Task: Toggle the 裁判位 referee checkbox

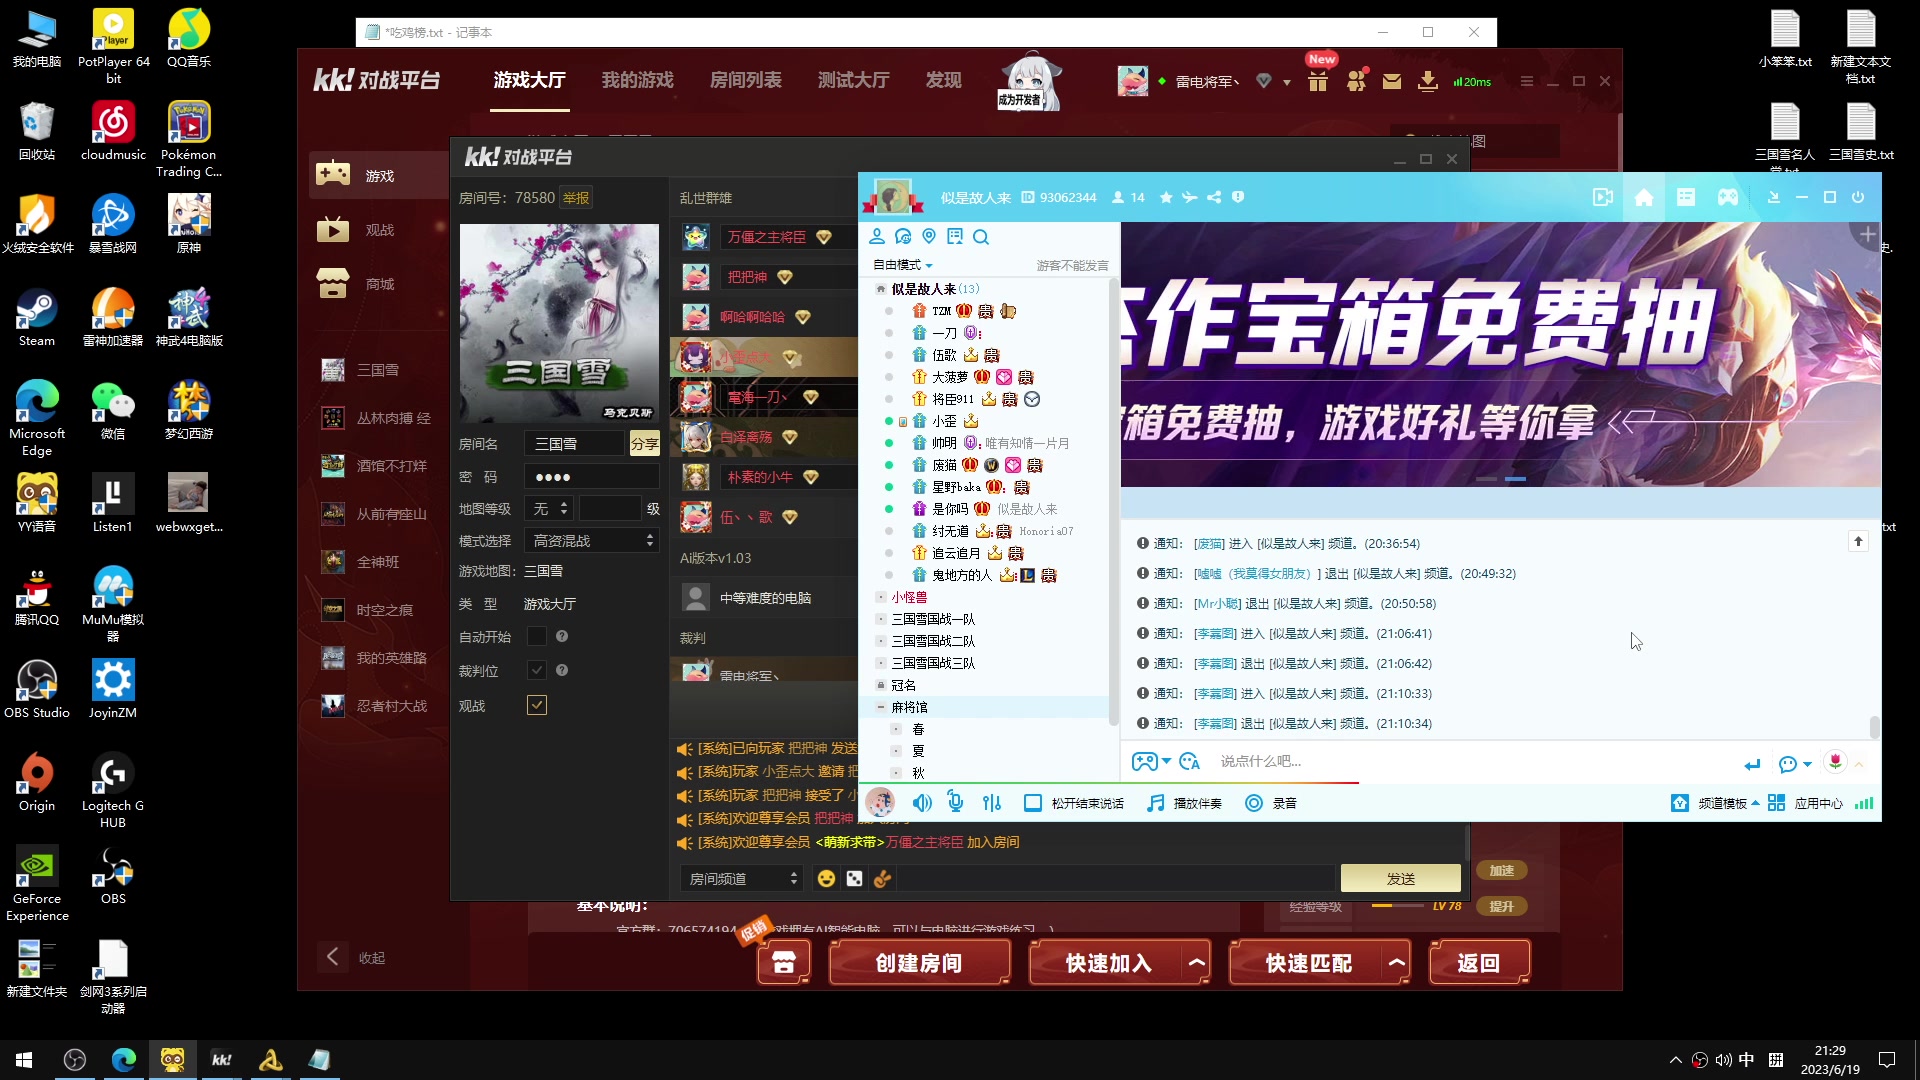Action: (x=537, y=670)
